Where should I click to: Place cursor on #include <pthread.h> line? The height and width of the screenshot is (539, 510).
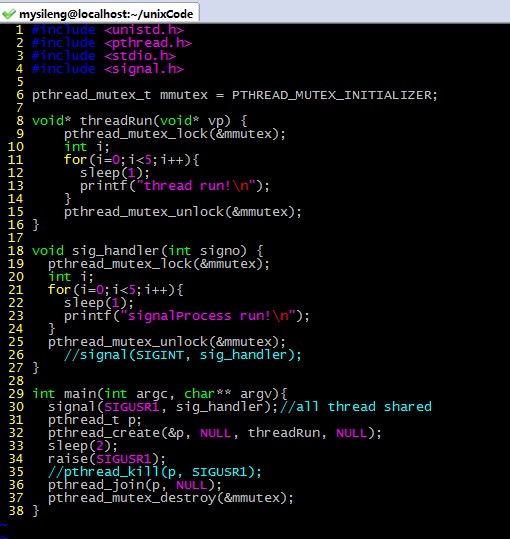pos(112,43)
